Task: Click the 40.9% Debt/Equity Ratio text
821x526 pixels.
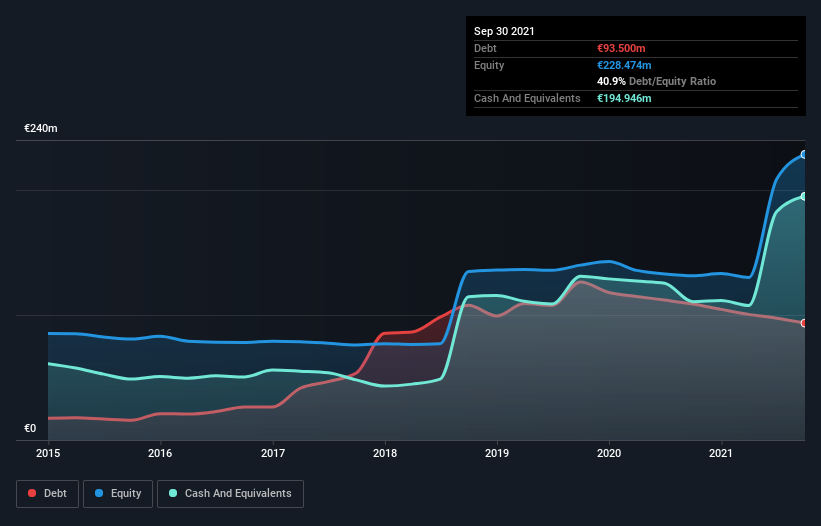Action: (657, 82)
